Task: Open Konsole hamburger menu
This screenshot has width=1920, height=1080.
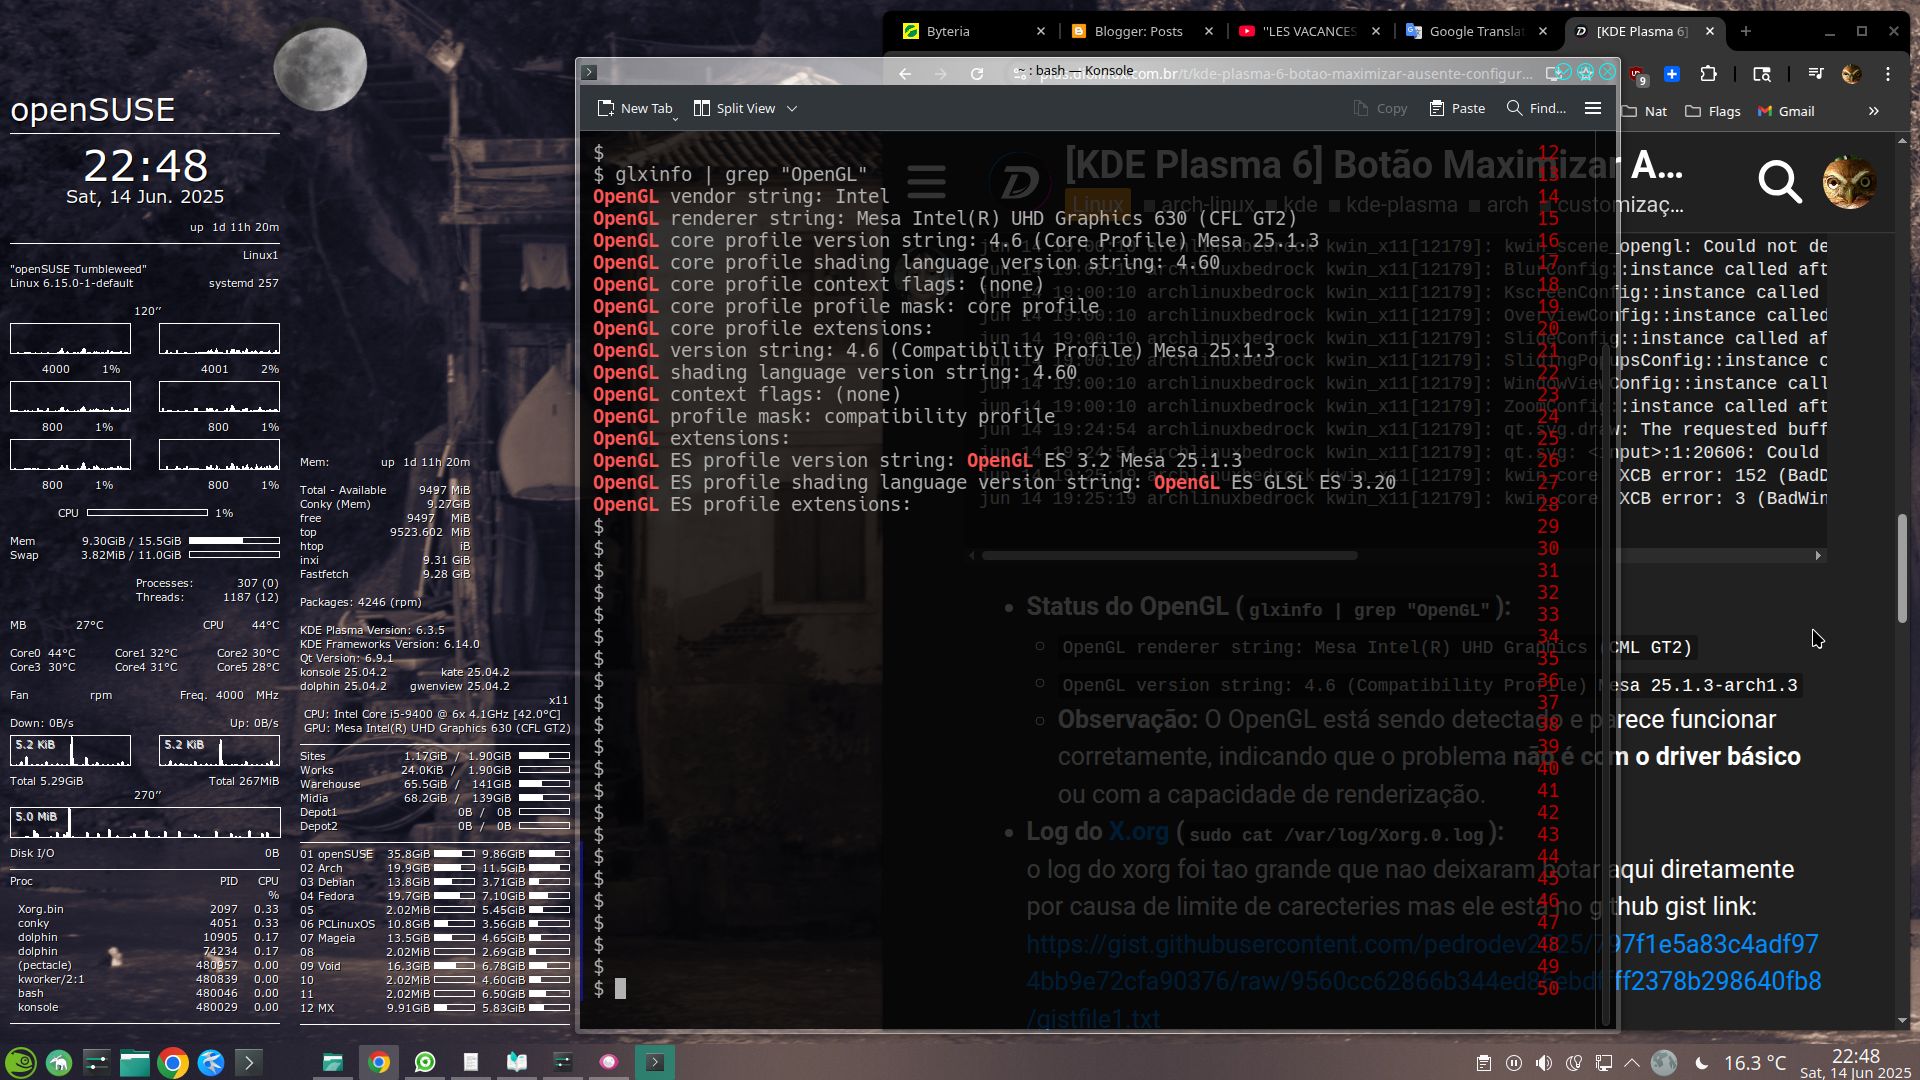Action: pos(1593,108)
